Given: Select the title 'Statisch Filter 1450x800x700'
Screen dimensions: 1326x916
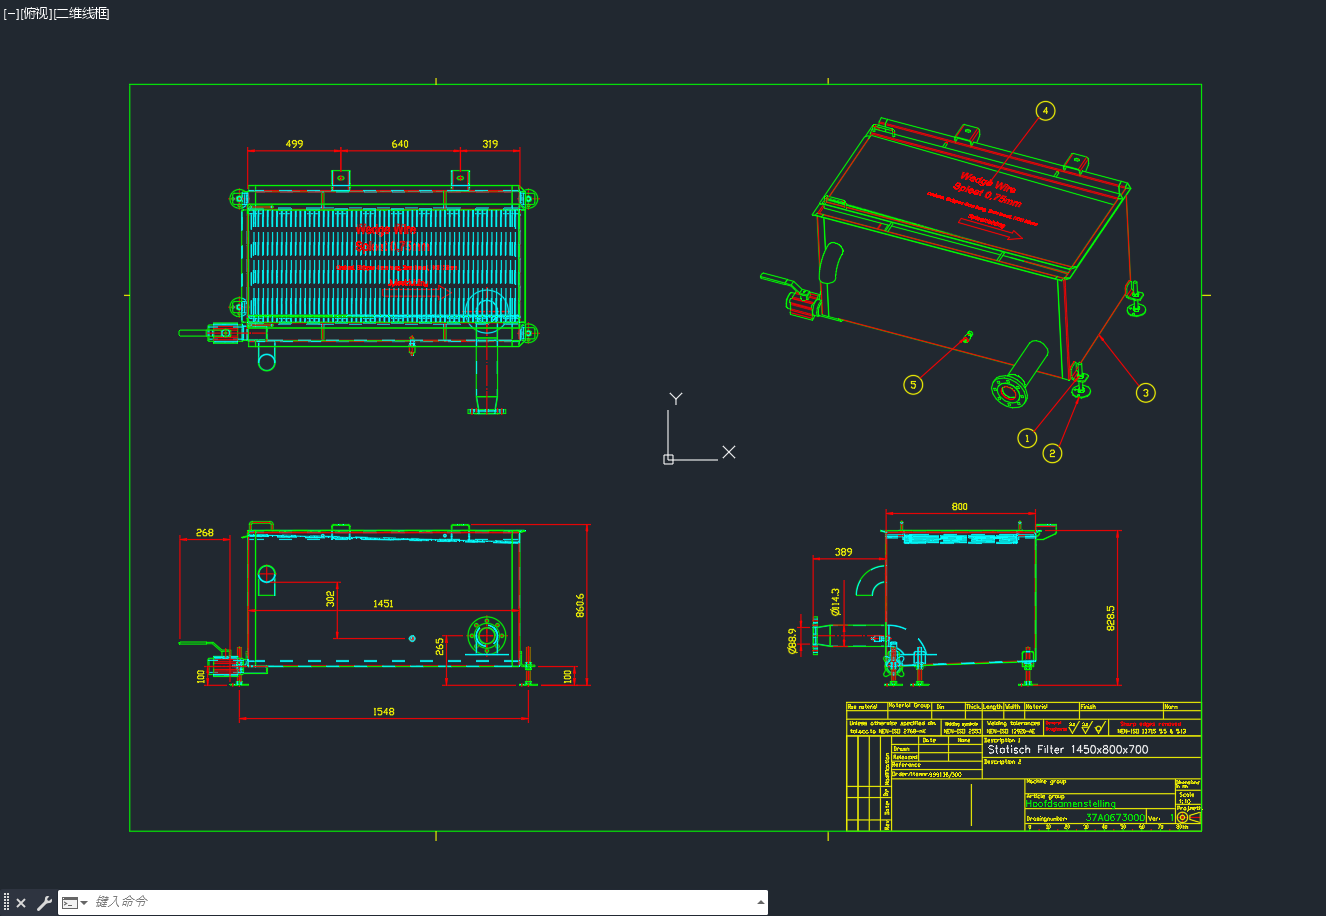Looking at the screenshot, I should [1068, 749].
